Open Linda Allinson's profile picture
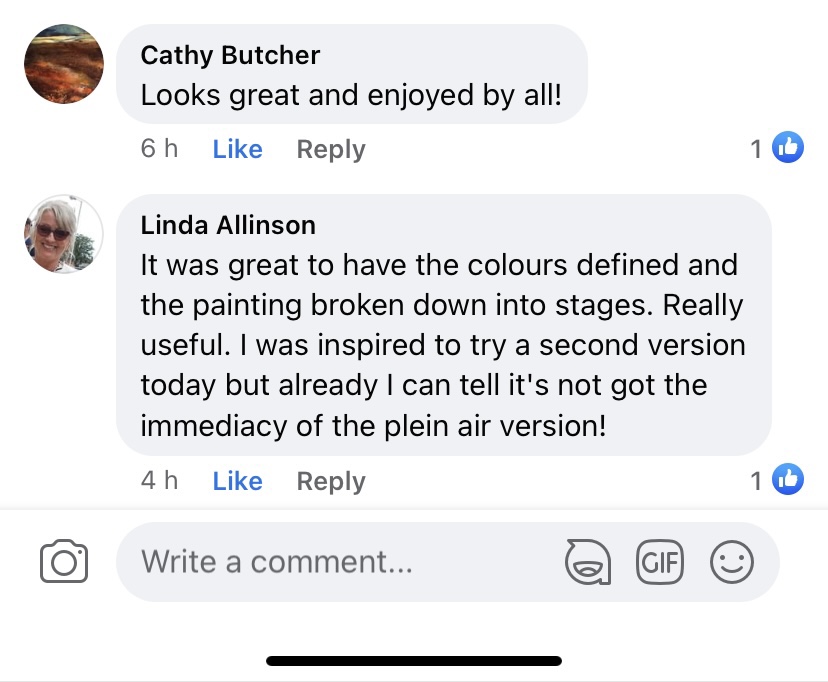The image size is (828, 682). point(63,234)
